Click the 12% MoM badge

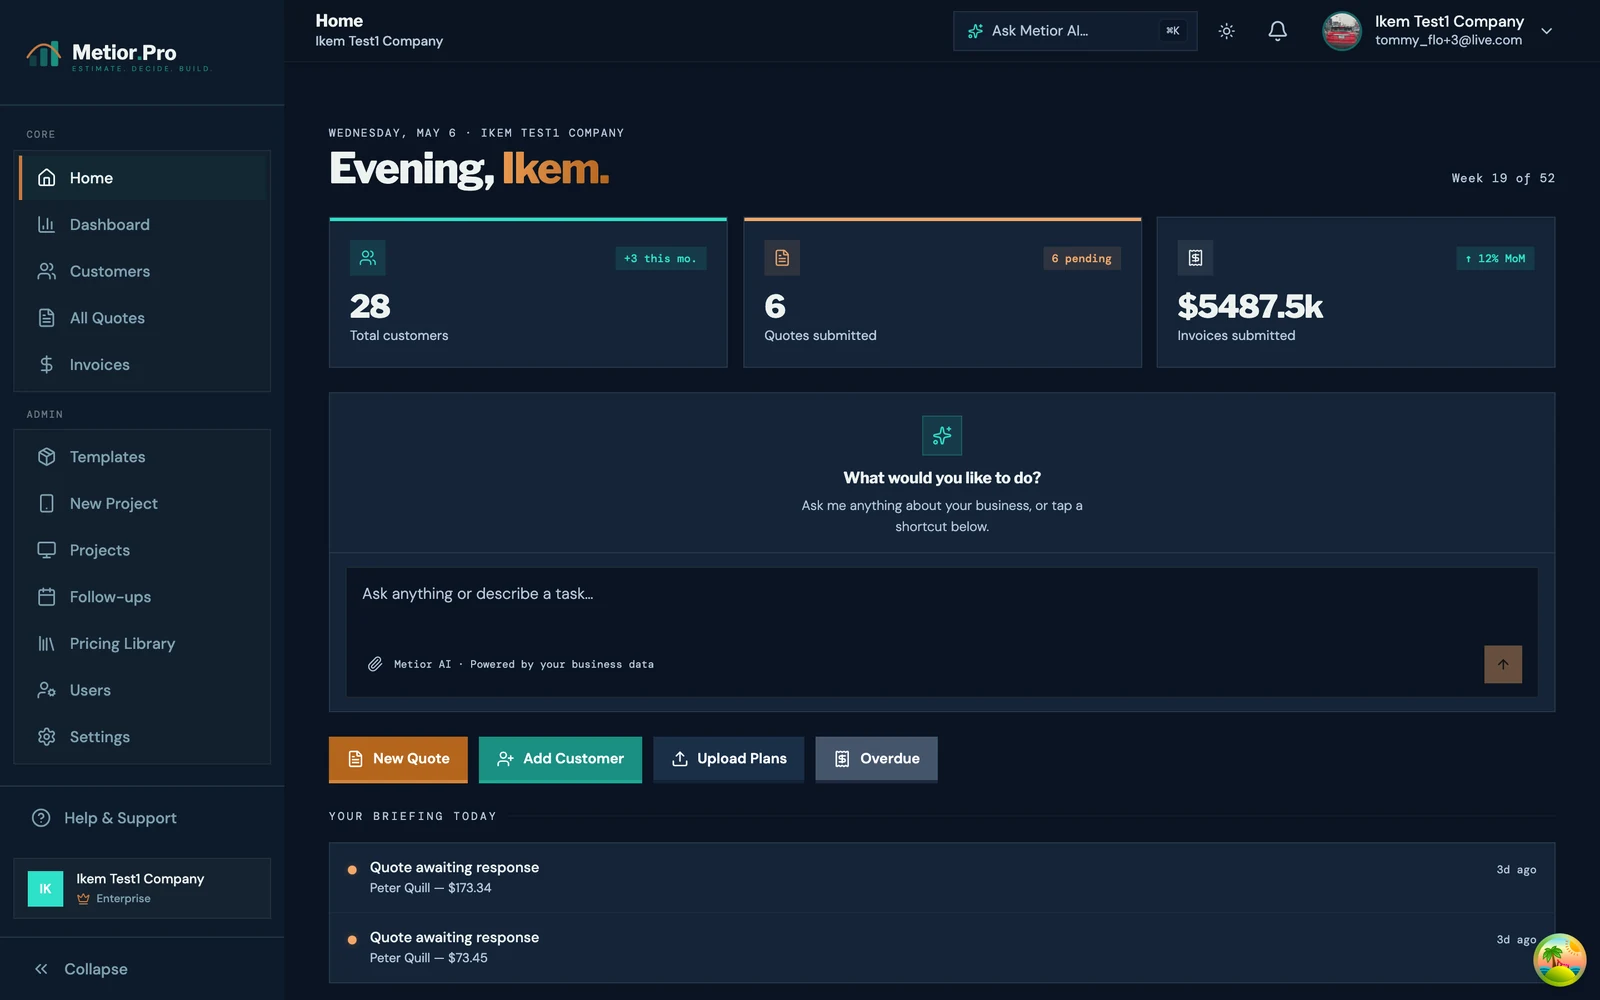point(1495,258)
